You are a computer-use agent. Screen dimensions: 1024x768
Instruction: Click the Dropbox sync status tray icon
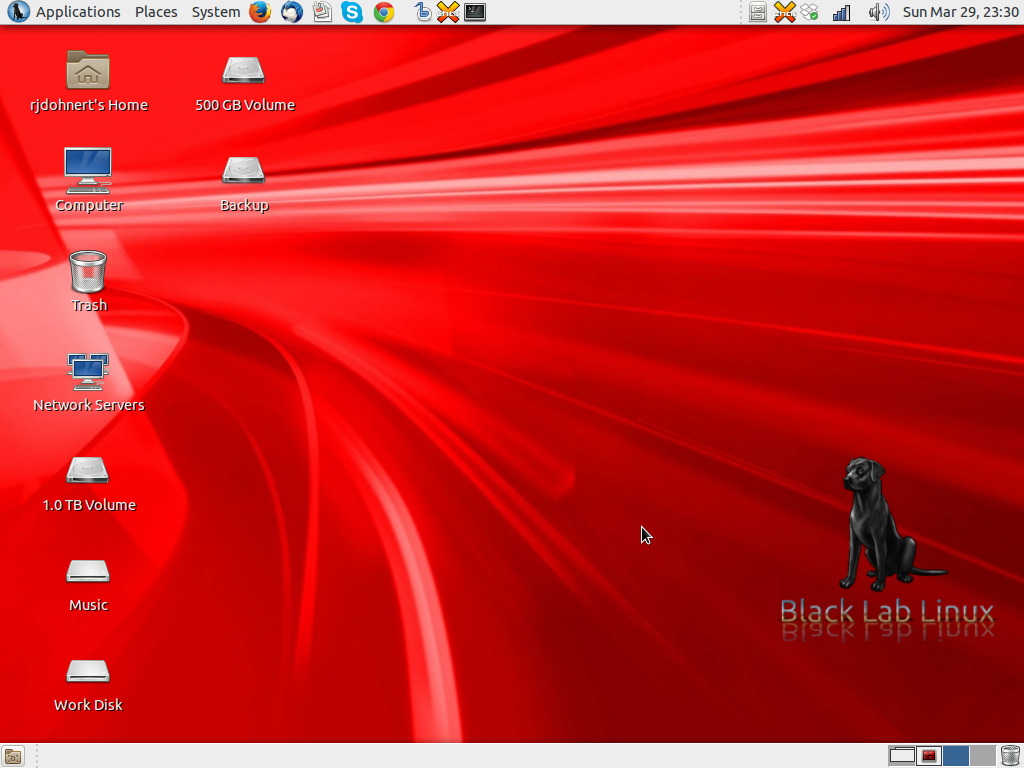(x=810, y=12)
